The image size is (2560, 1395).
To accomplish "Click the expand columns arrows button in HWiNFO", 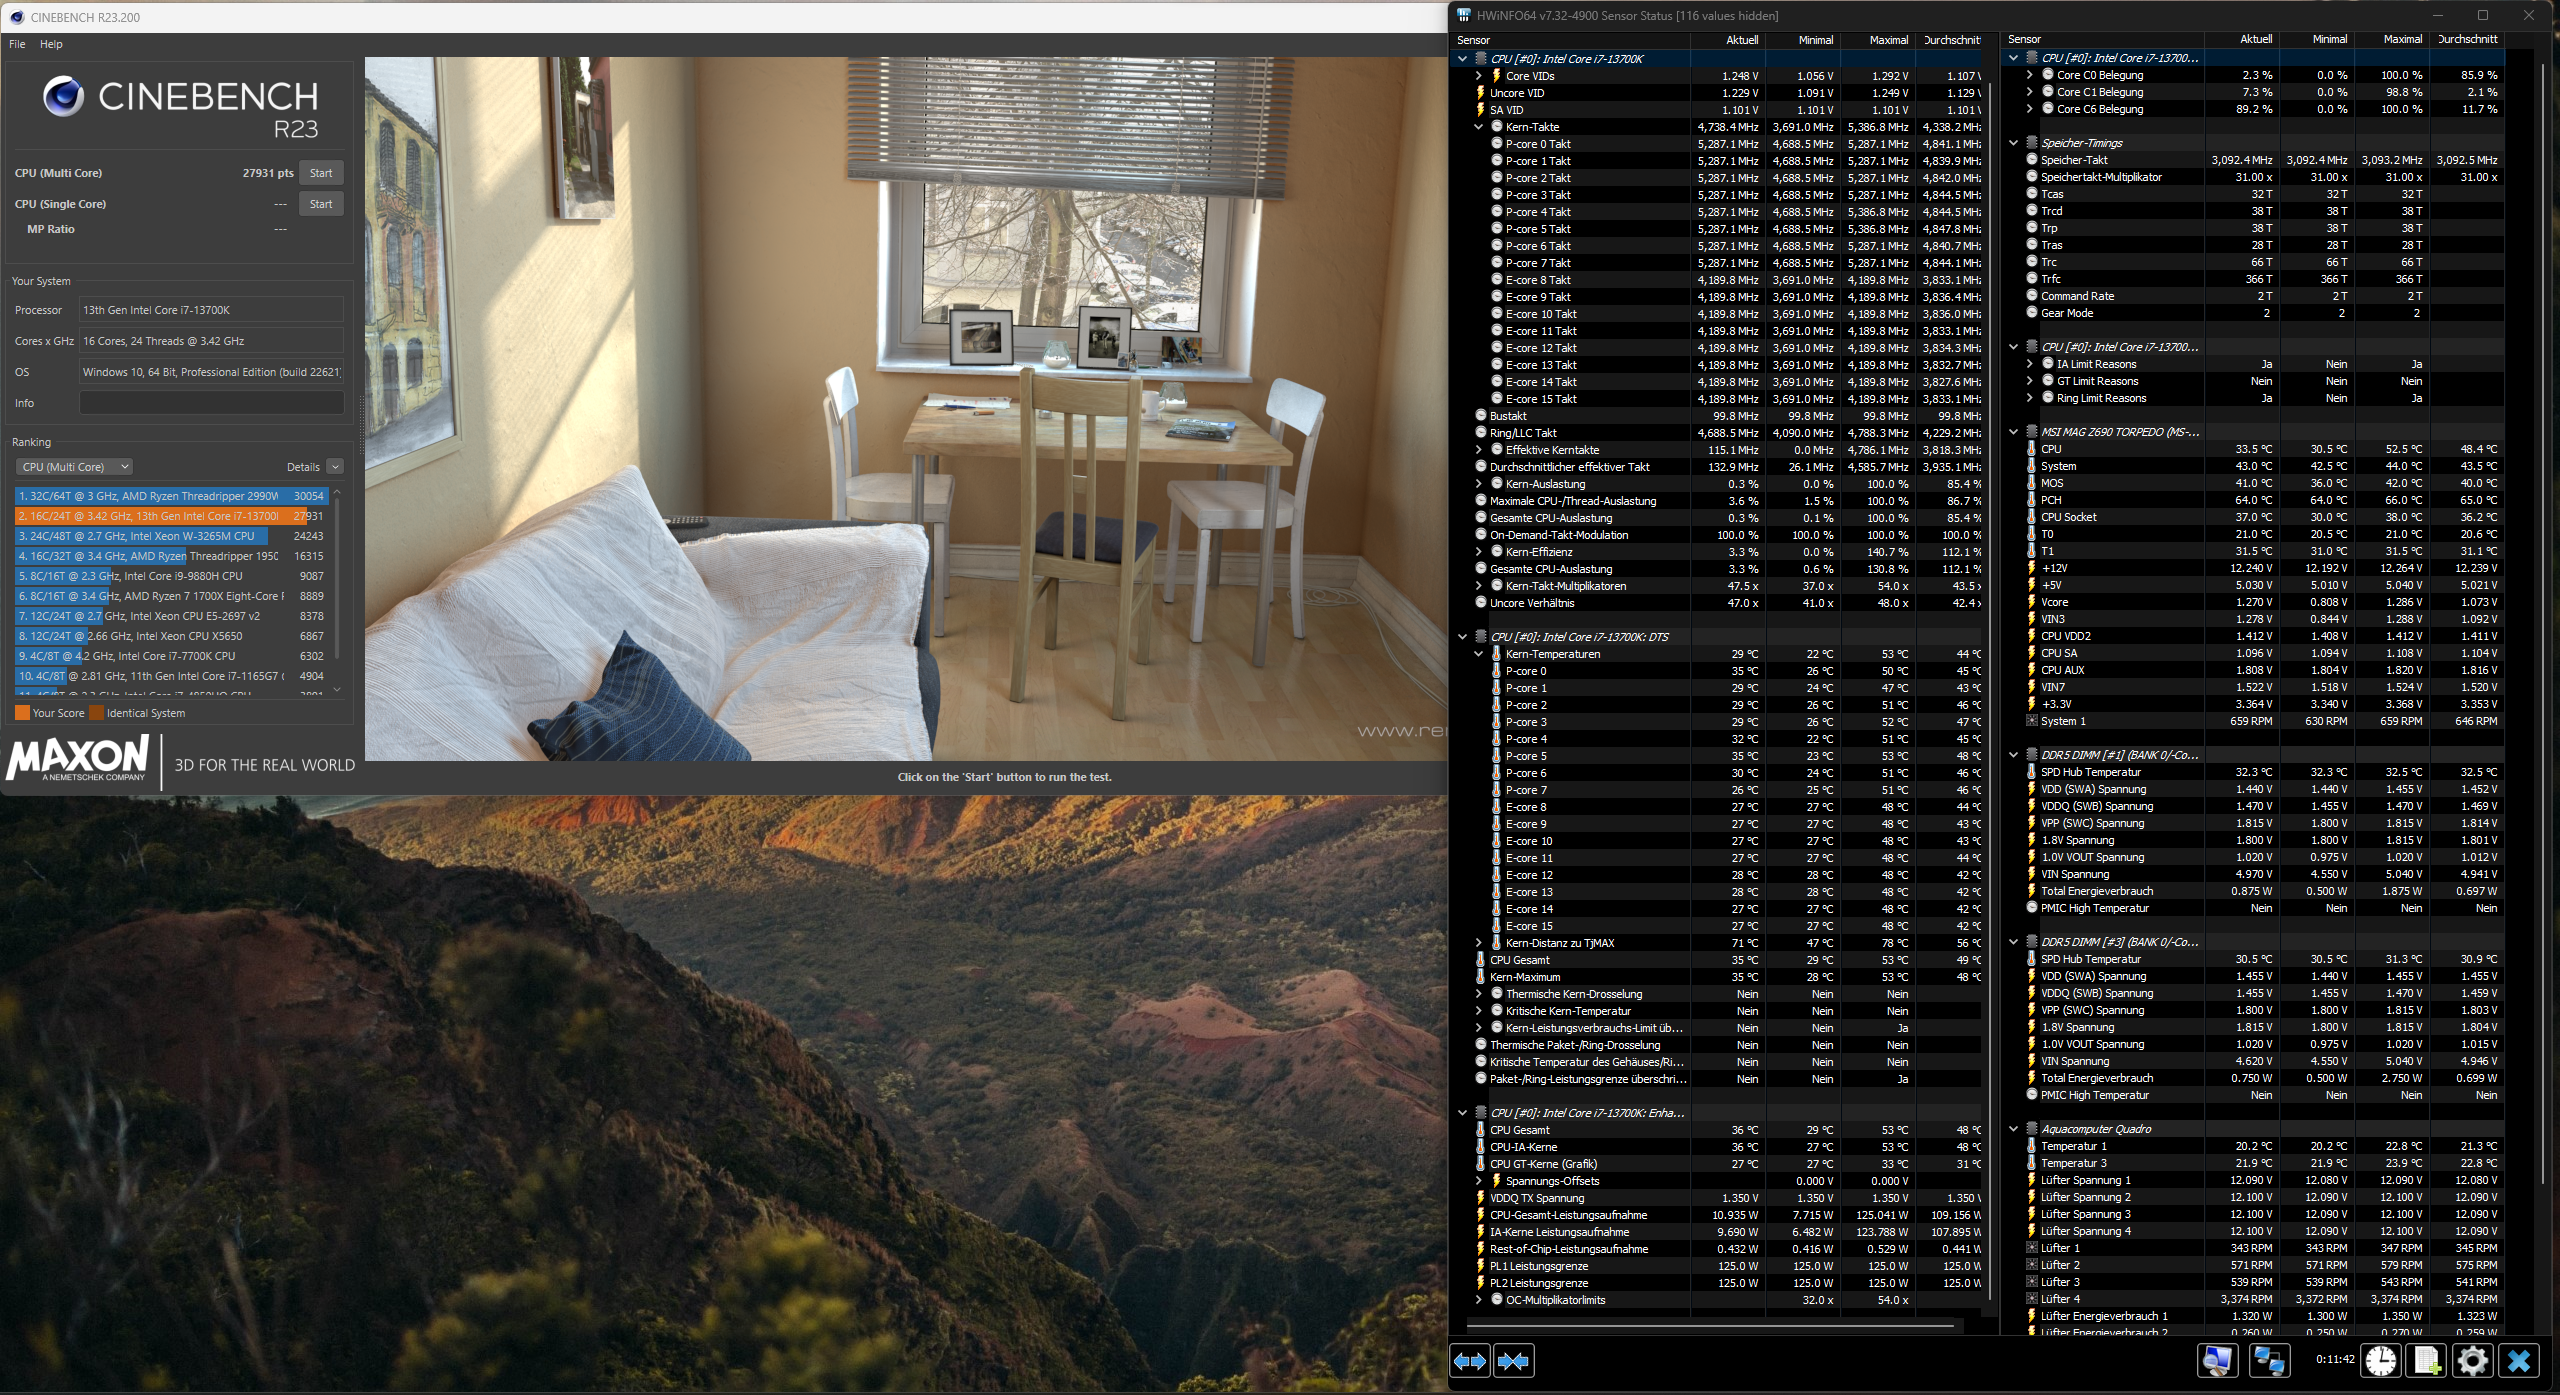I will coord(1470,1361).
